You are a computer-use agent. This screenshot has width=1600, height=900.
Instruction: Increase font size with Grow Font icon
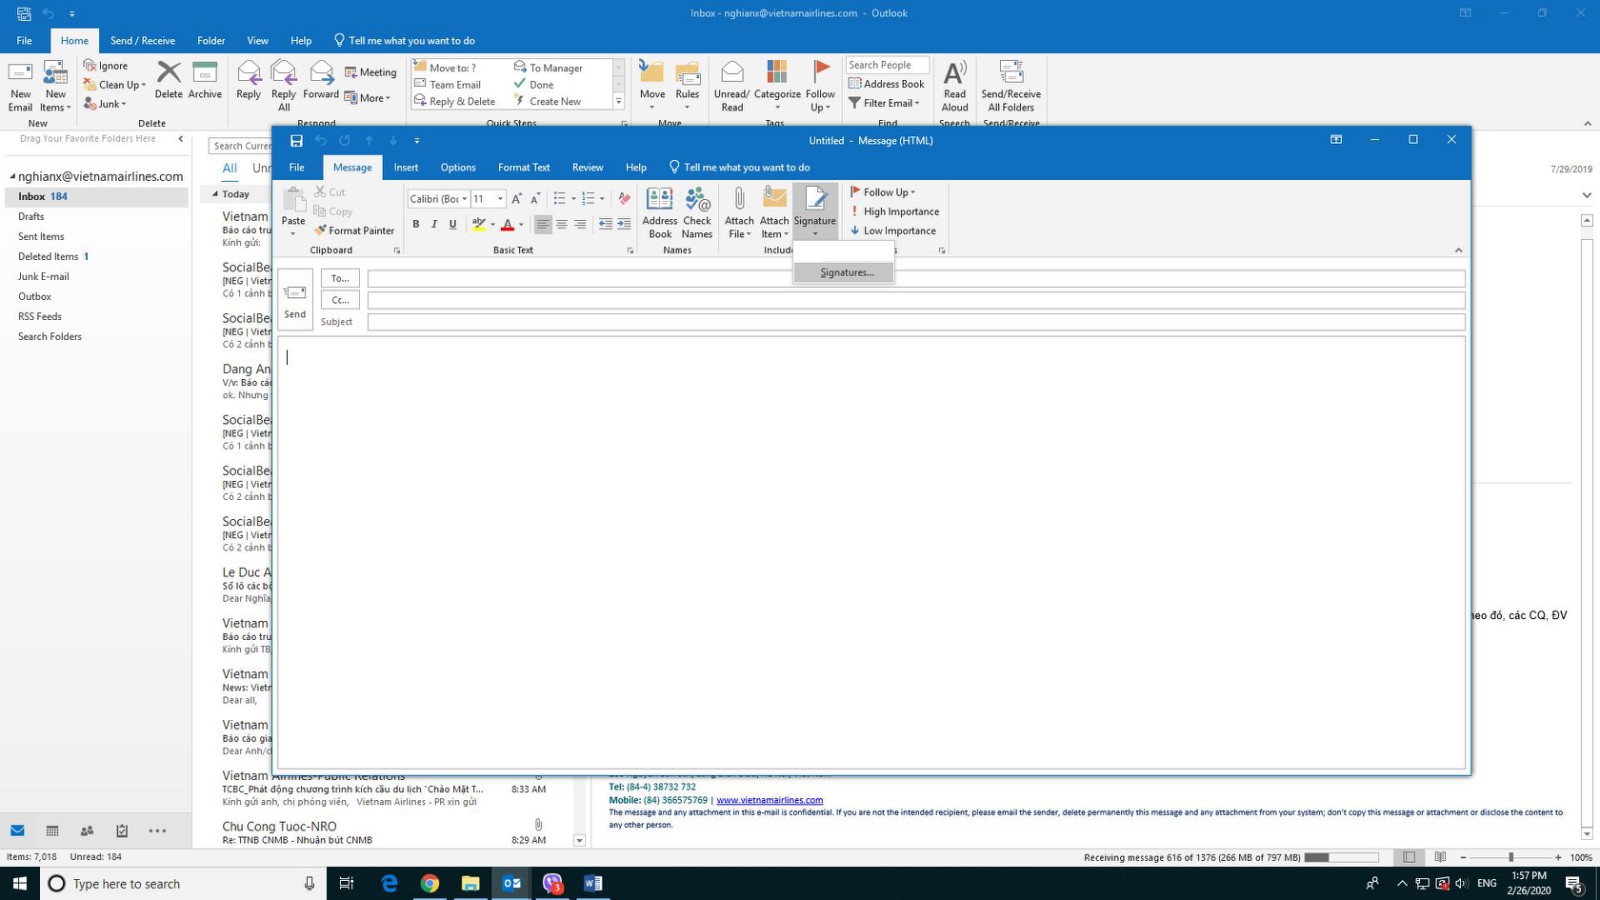(517, 198)
